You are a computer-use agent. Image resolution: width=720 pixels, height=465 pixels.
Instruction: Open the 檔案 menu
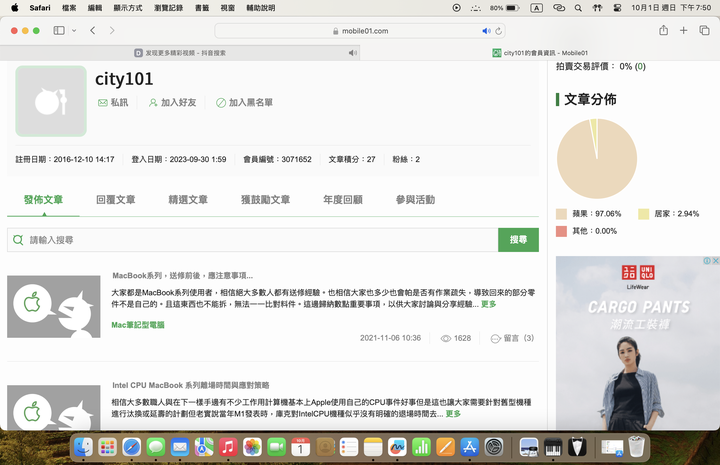point(69,8)
